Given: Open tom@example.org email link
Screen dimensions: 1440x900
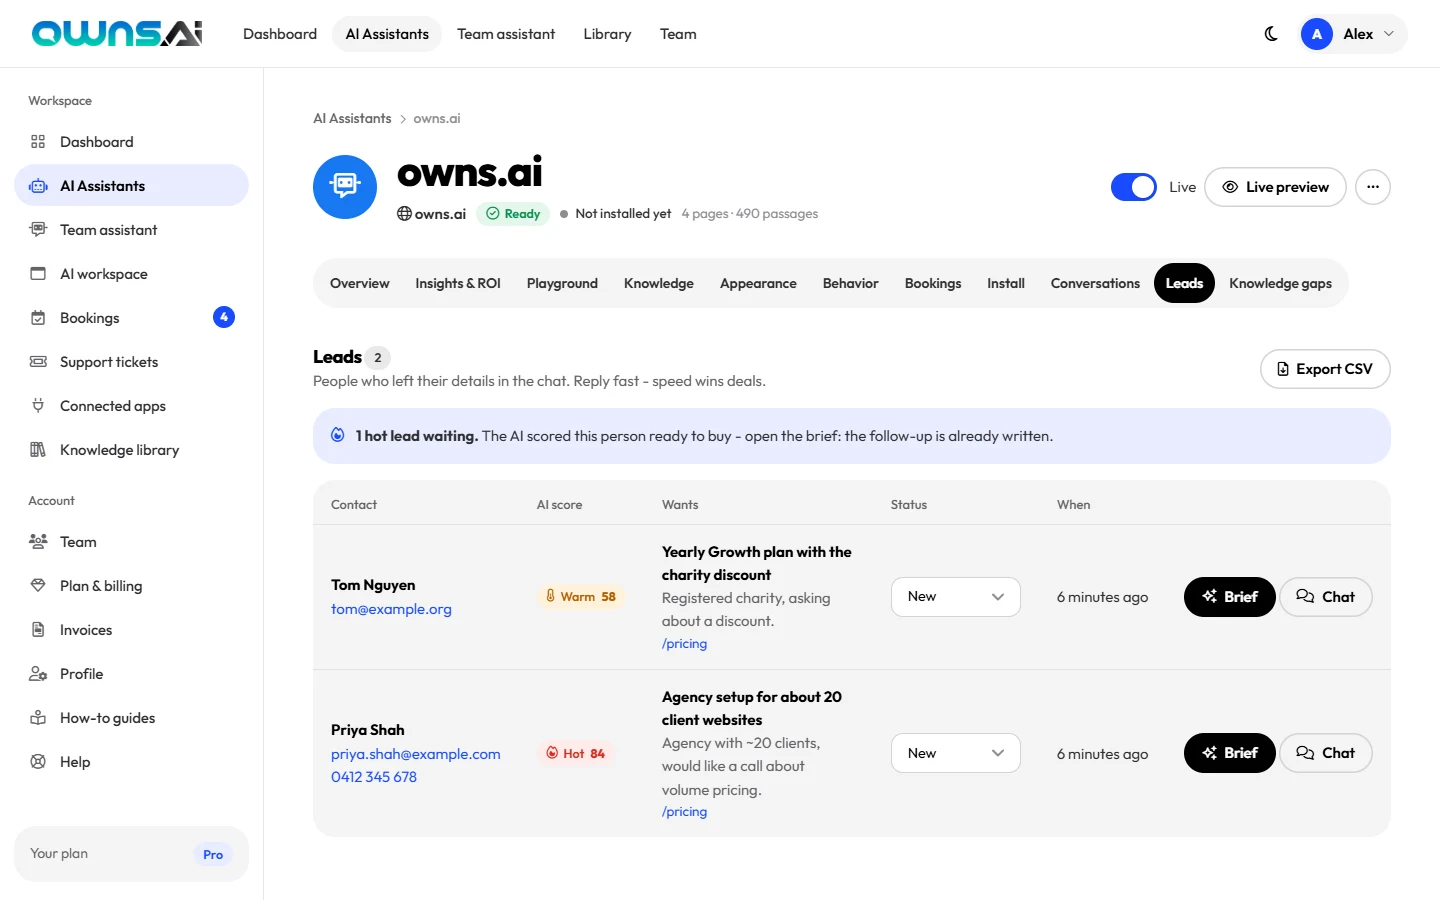Looking at the screenshot, I should click(391, 609).
